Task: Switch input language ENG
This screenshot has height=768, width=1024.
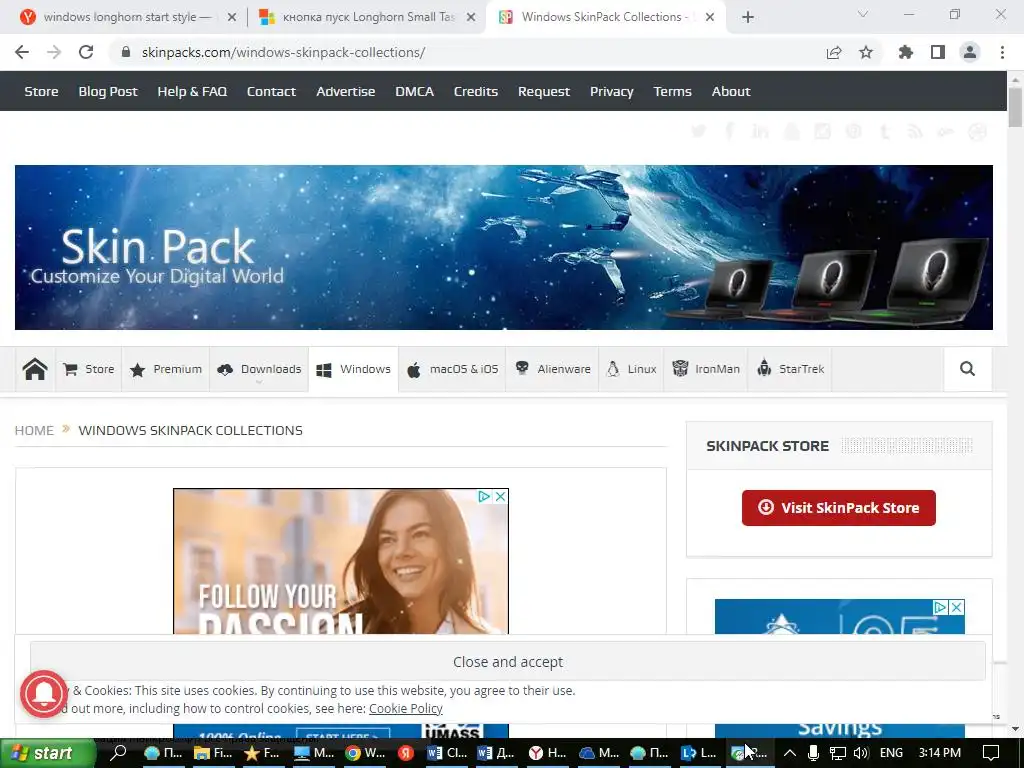Action: point(891,753)
